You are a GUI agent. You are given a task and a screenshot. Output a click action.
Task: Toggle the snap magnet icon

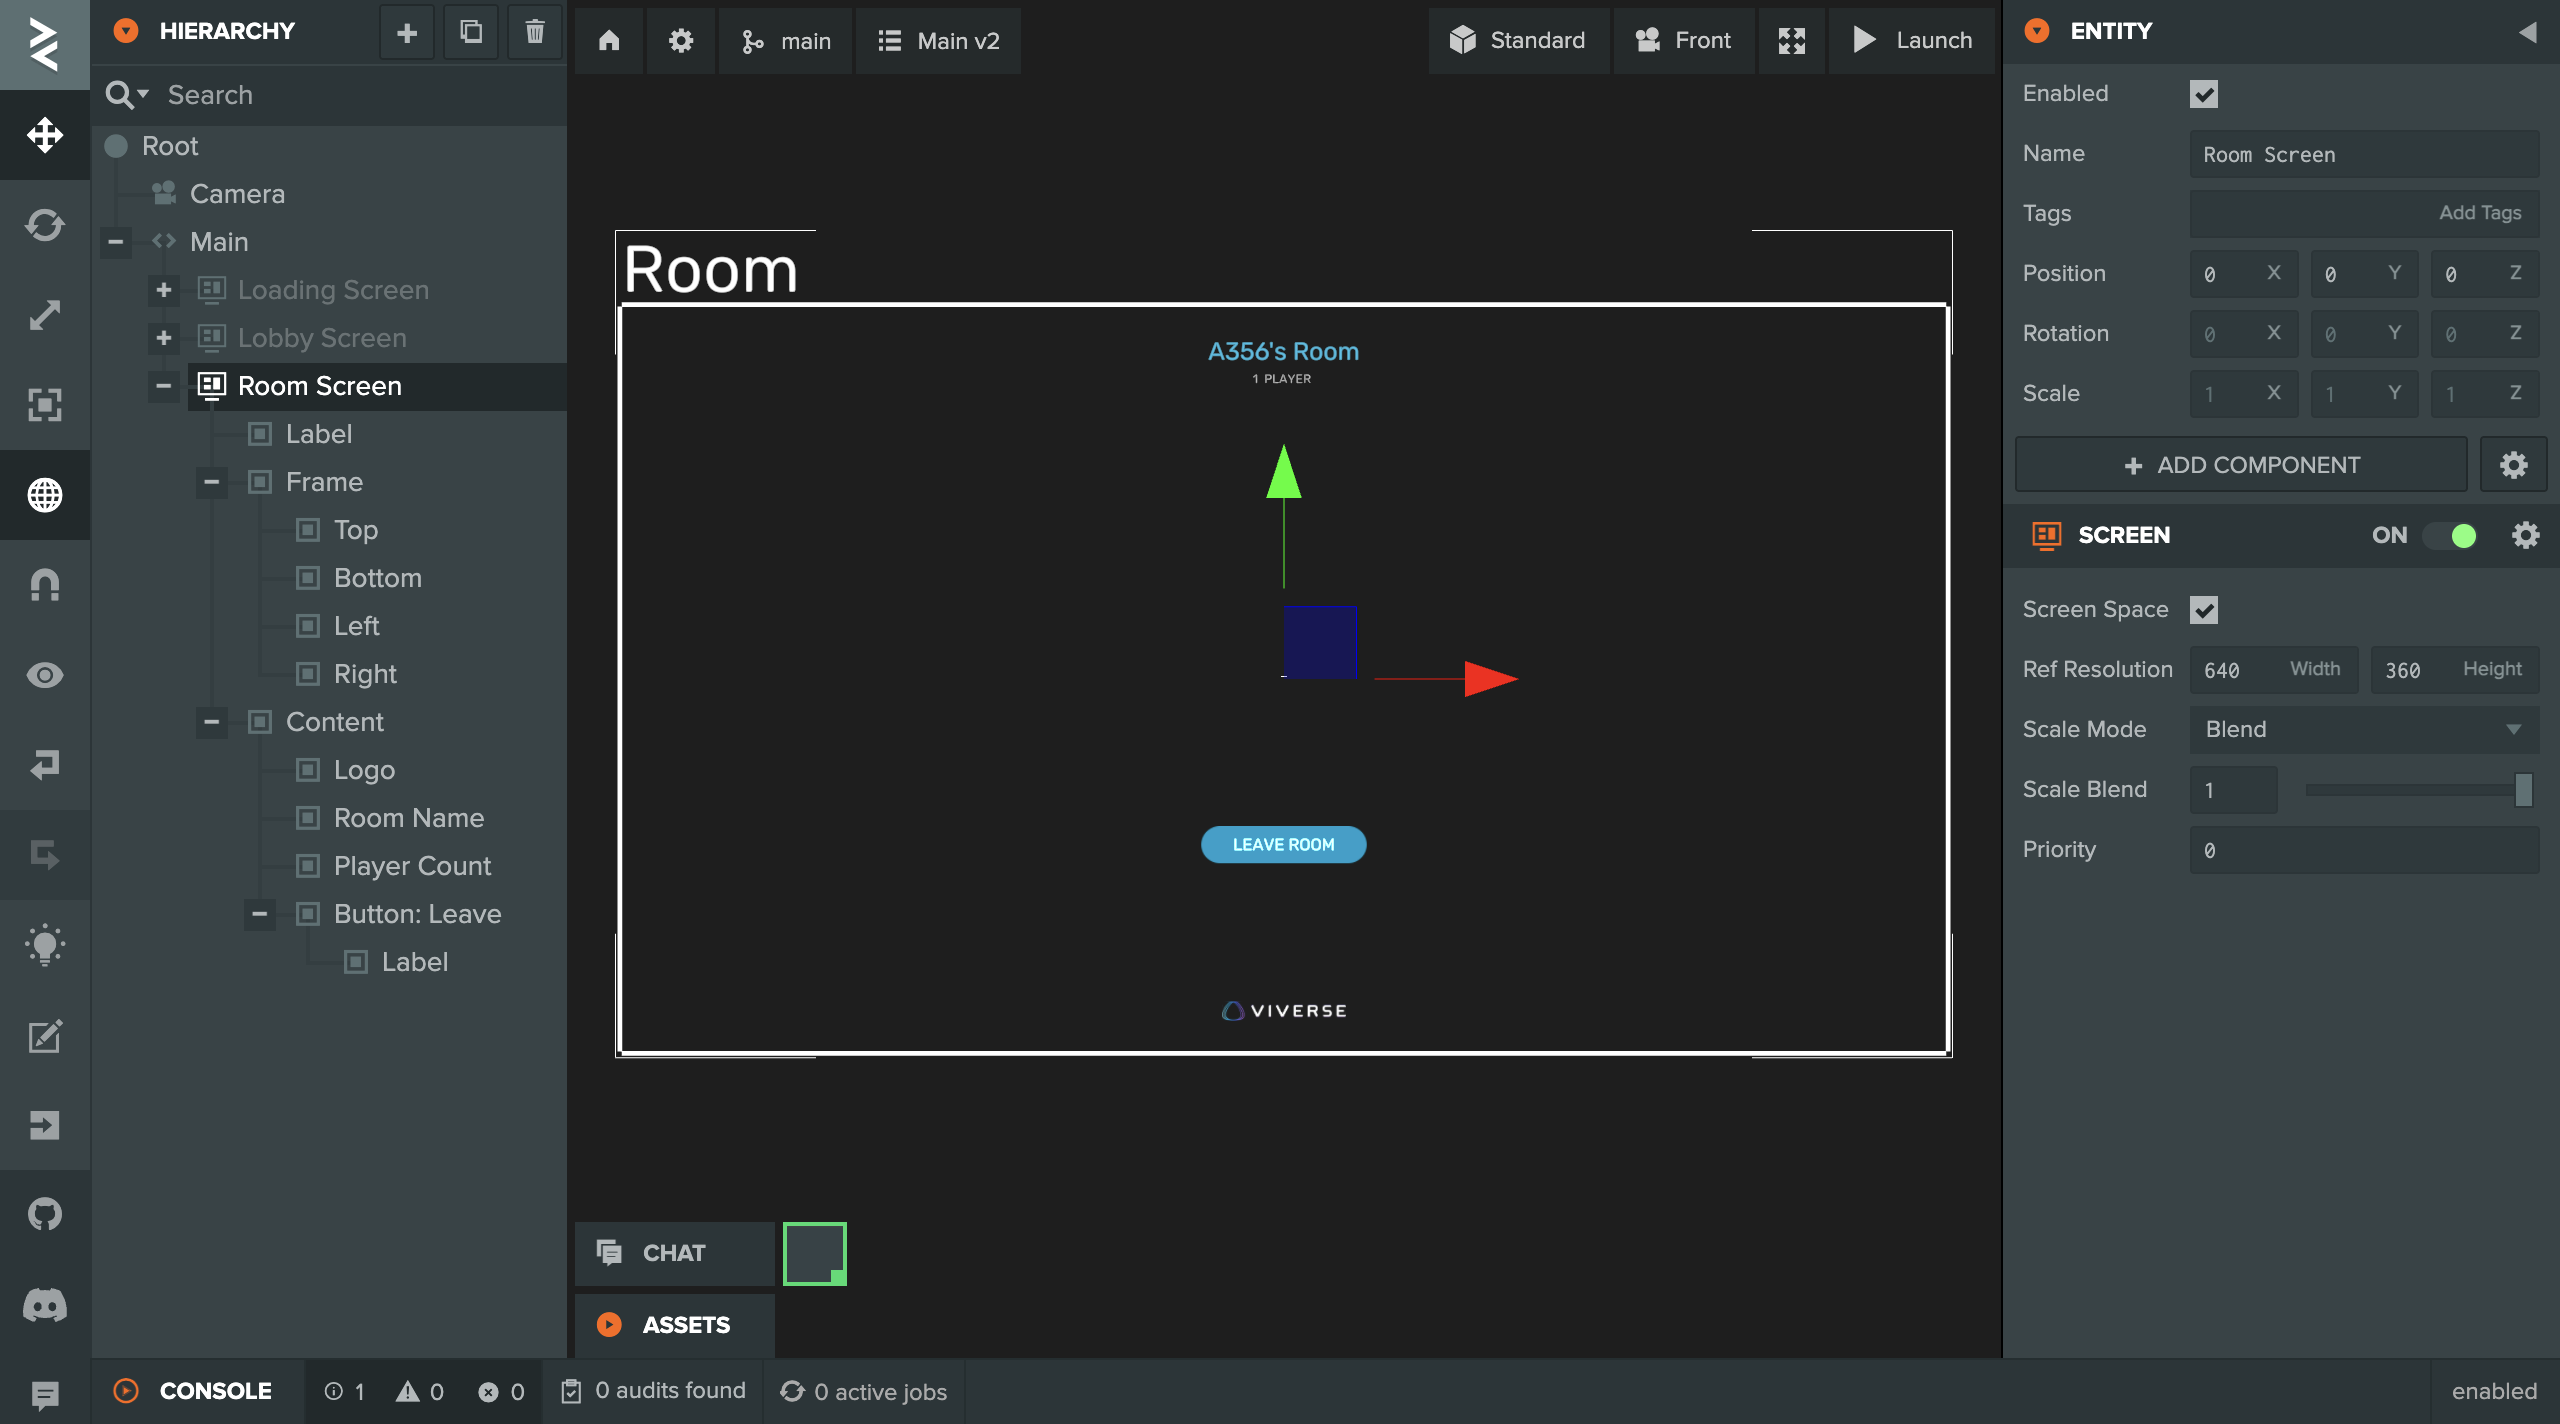pyautogui.click(x=45, y=585)
